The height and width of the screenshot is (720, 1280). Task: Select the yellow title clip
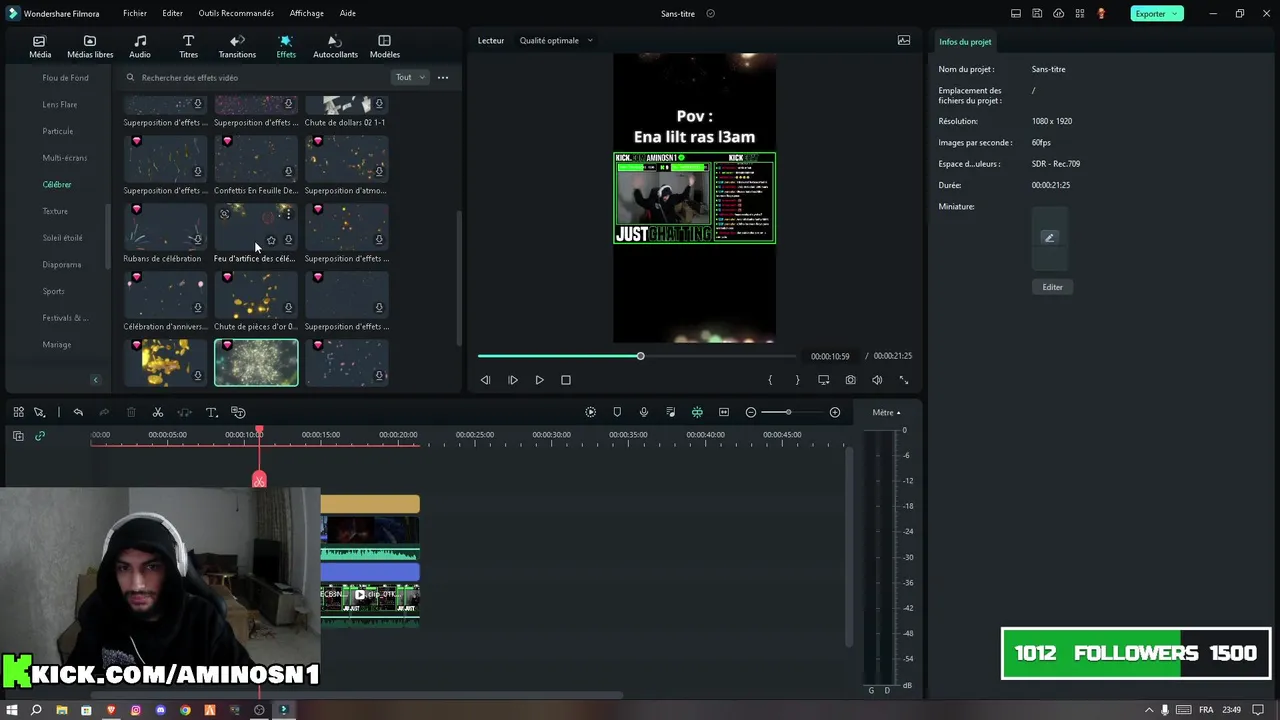[x=370, y=504]
